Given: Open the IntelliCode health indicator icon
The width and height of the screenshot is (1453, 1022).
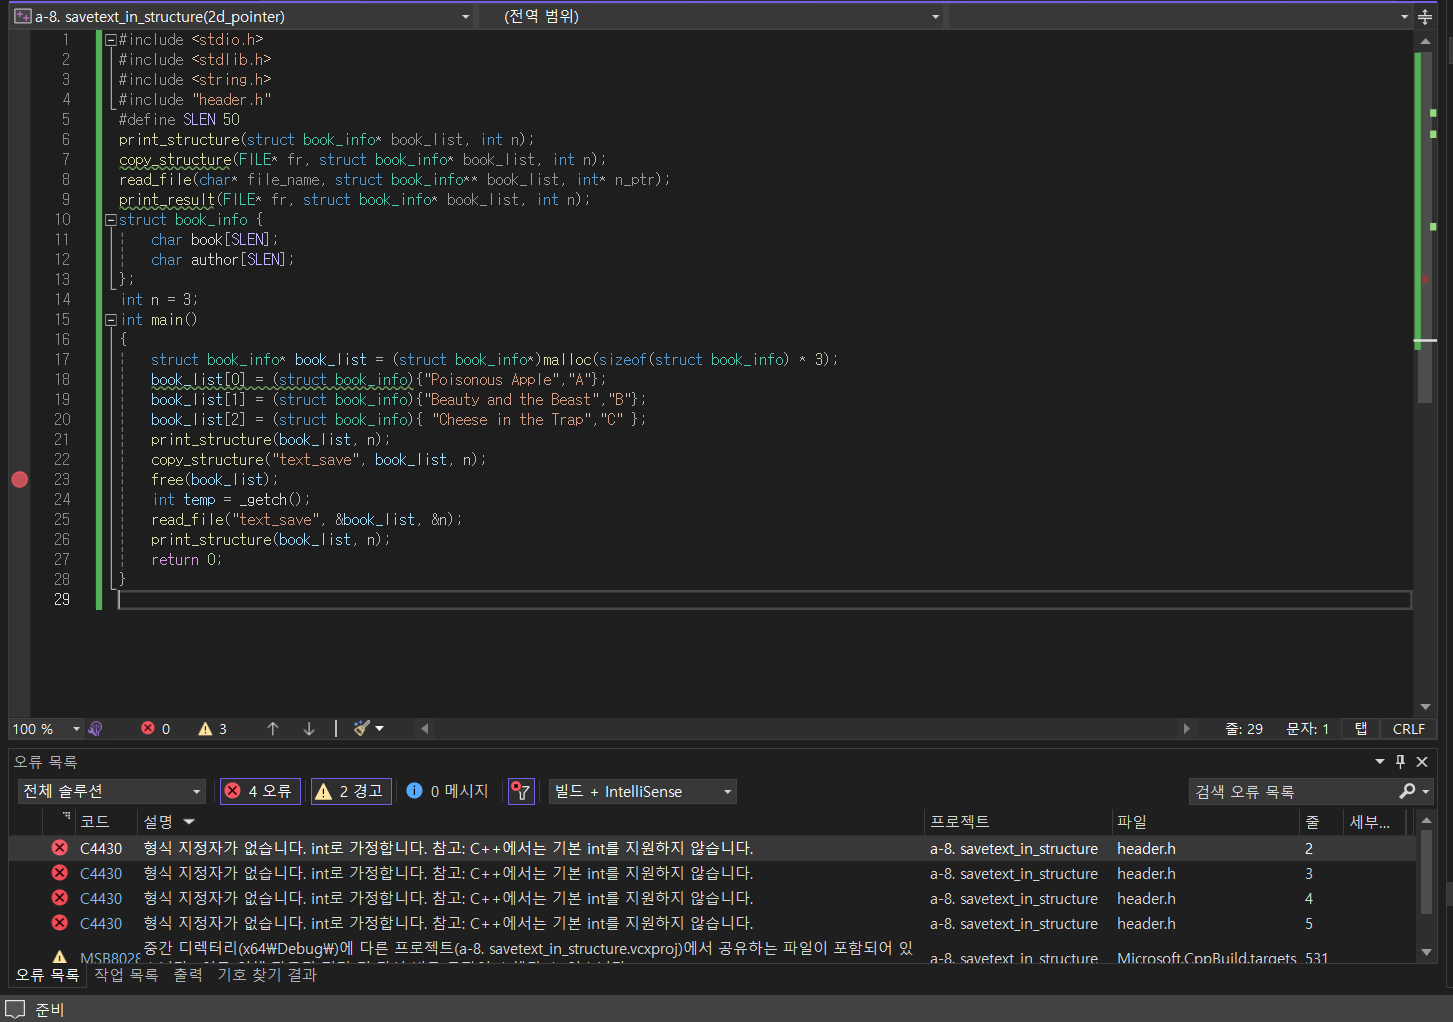Looking at the screenshot, I should pyautogui.click(x=96, y=729).
